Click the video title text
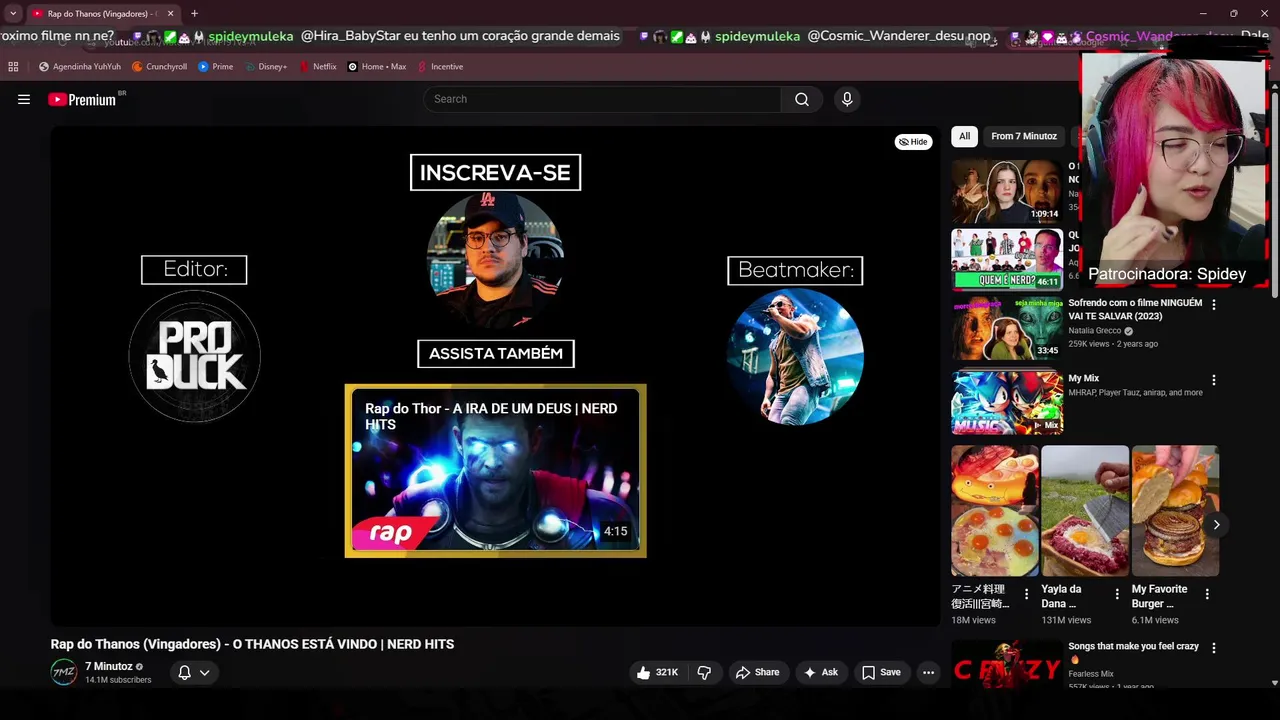This screenshot has height=720, width=1280. tap(252, 644)
